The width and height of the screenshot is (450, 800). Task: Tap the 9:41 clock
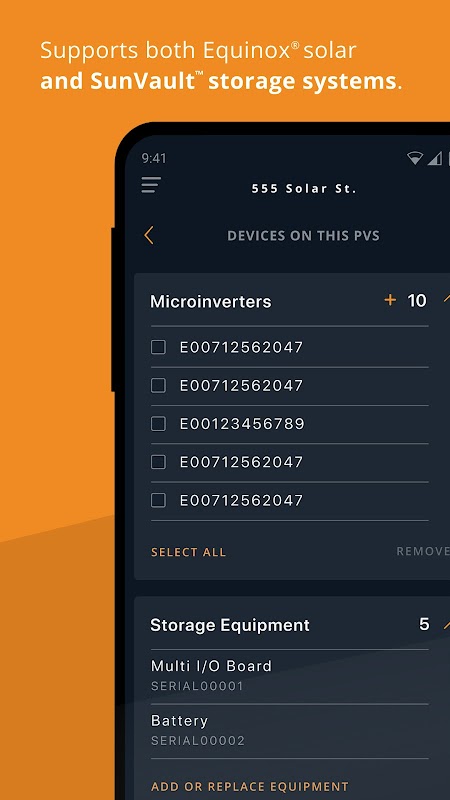click(x=154, y=159)
